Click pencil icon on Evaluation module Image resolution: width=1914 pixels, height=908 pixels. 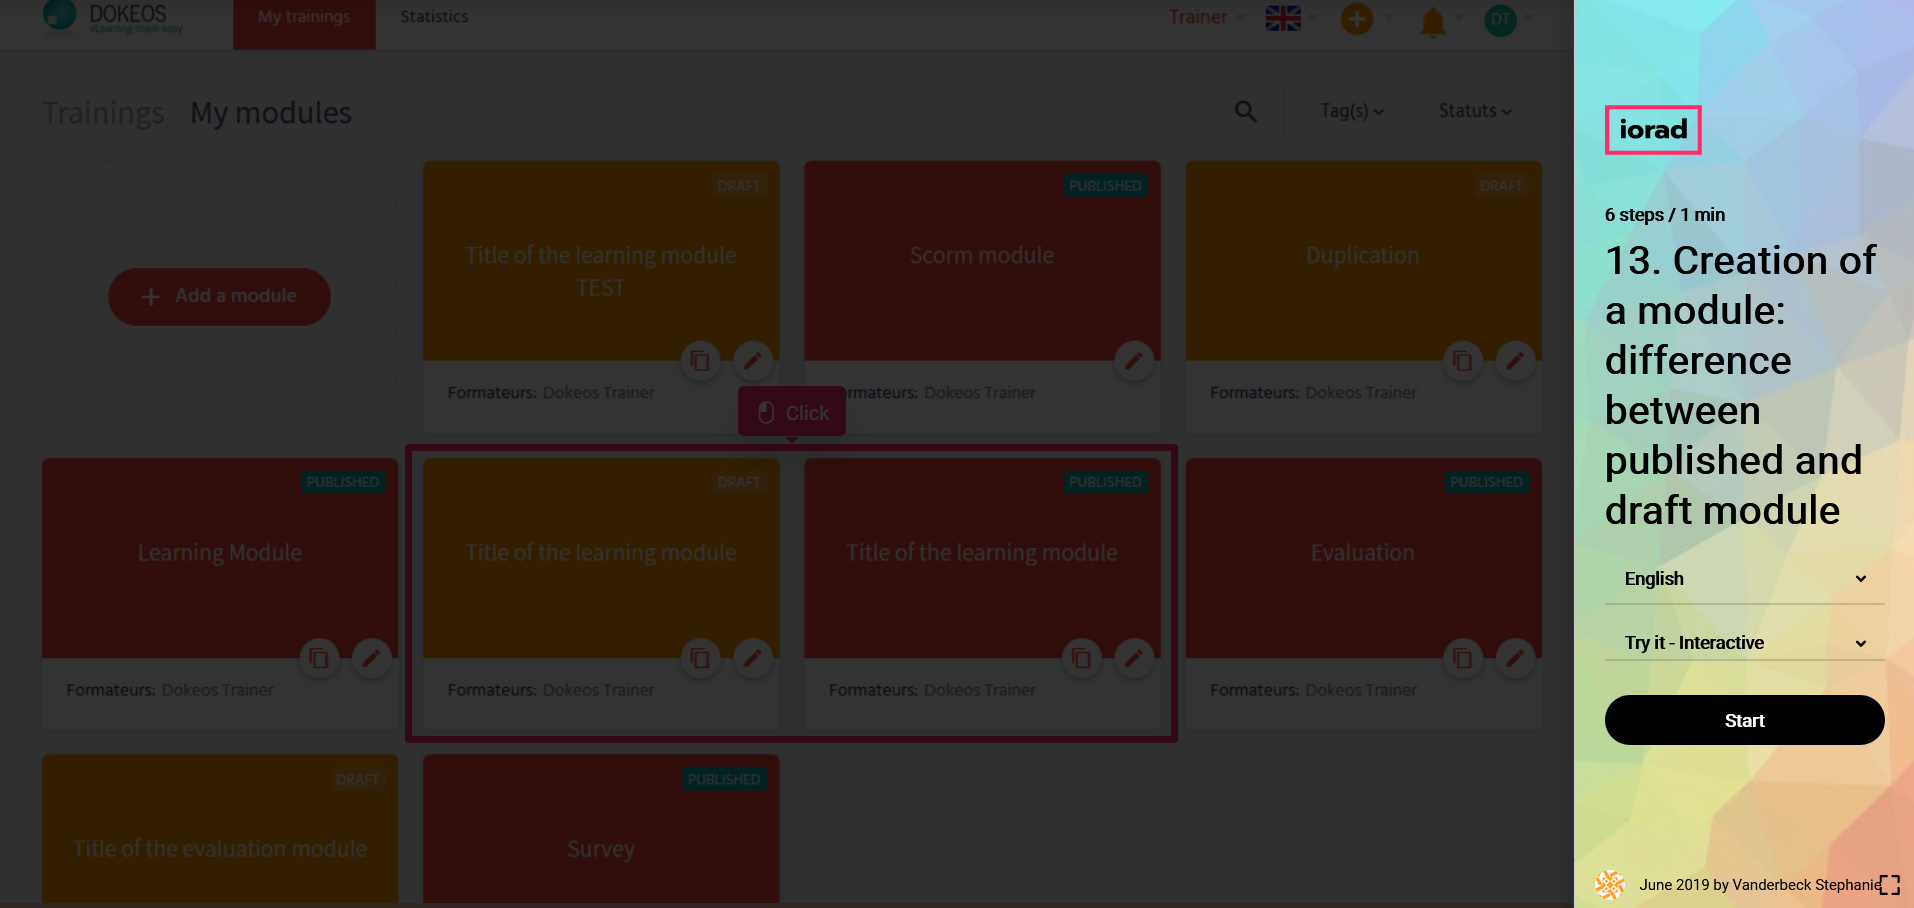[x=1514, y=658]
